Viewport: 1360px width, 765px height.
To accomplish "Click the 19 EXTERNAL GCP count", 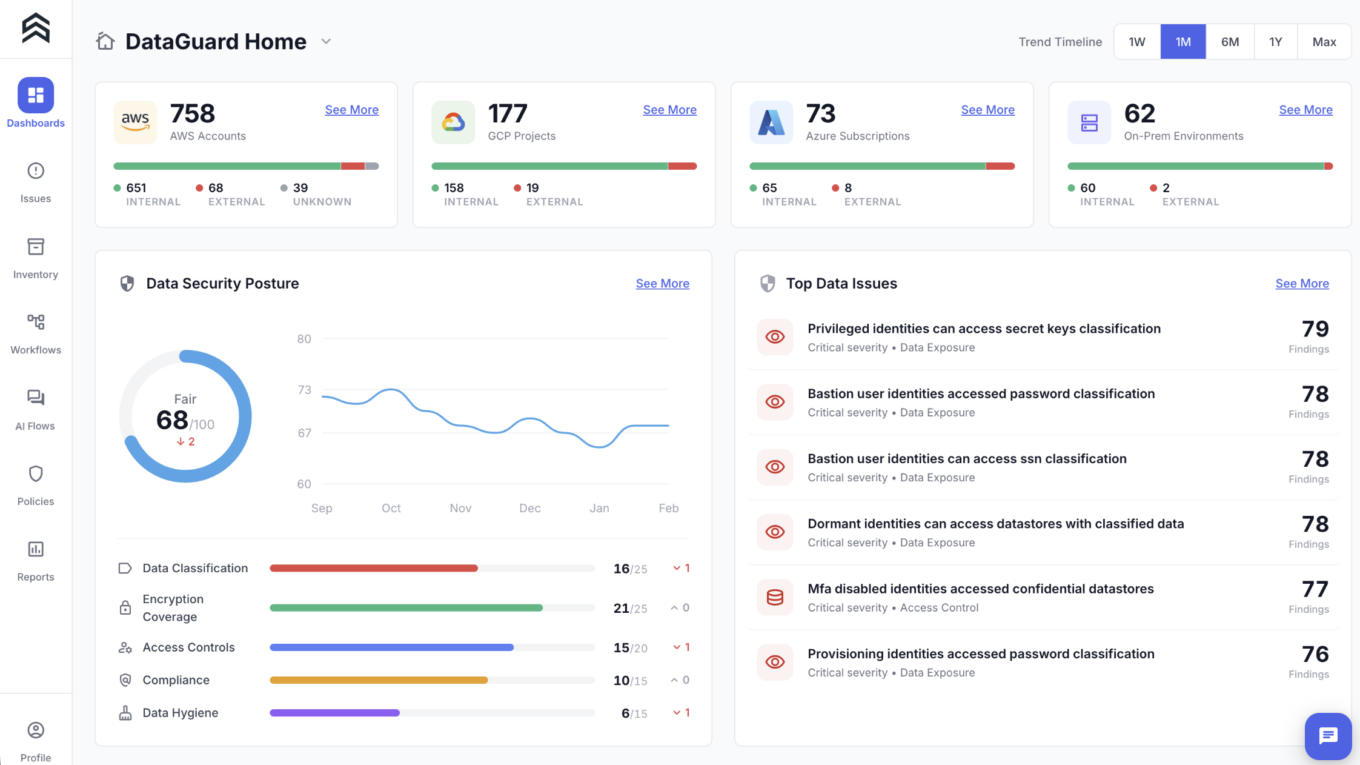I will (x=548, y=194).
